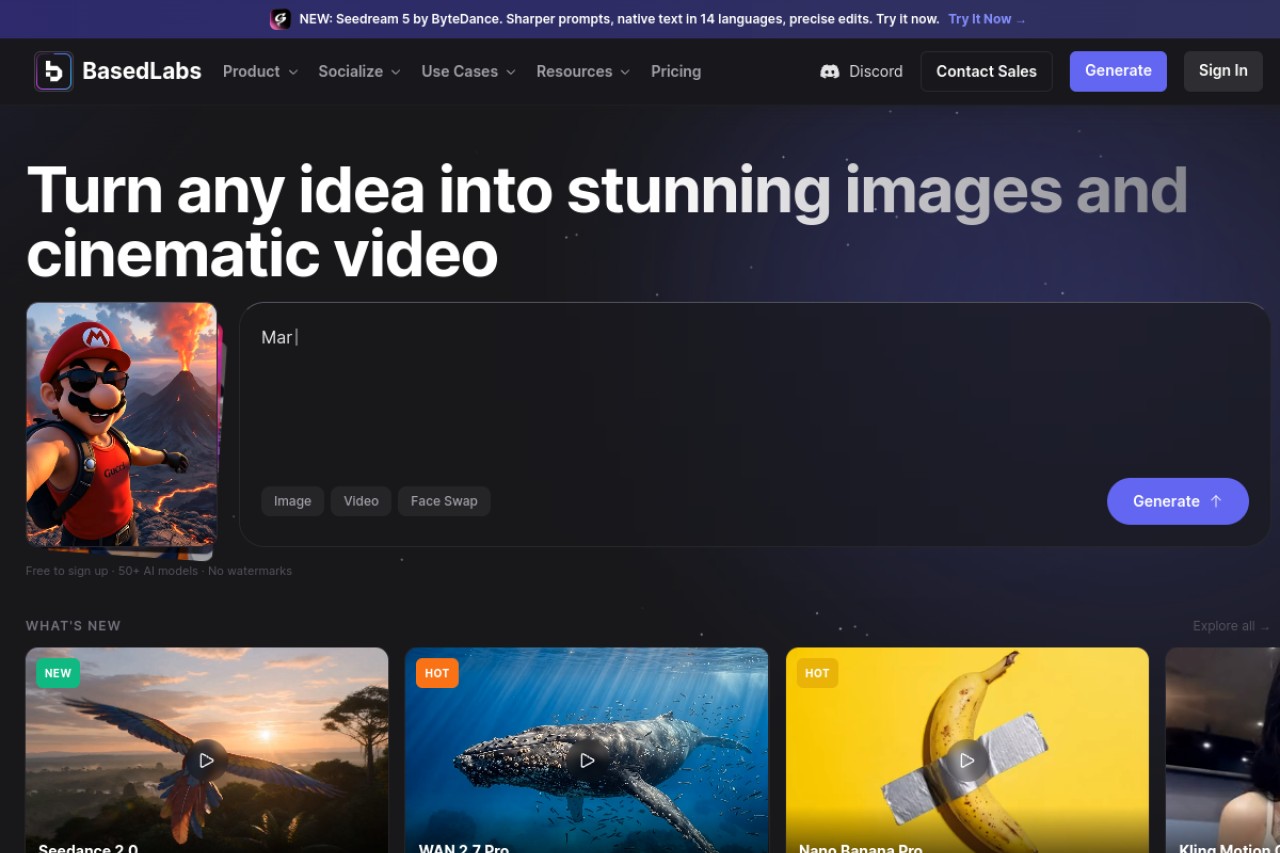Click the NEW badge on Seedance card
This screenshot has width=1280, height=853.
point(58,673)
